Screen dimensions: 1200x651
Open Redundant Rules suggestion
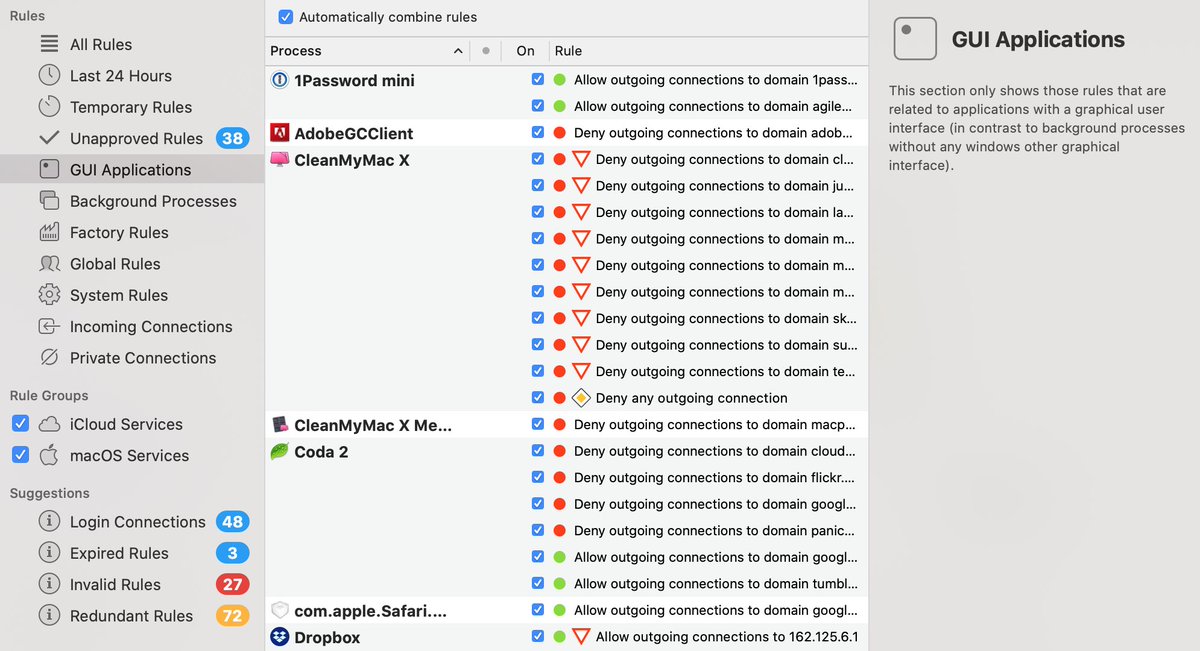132,616
